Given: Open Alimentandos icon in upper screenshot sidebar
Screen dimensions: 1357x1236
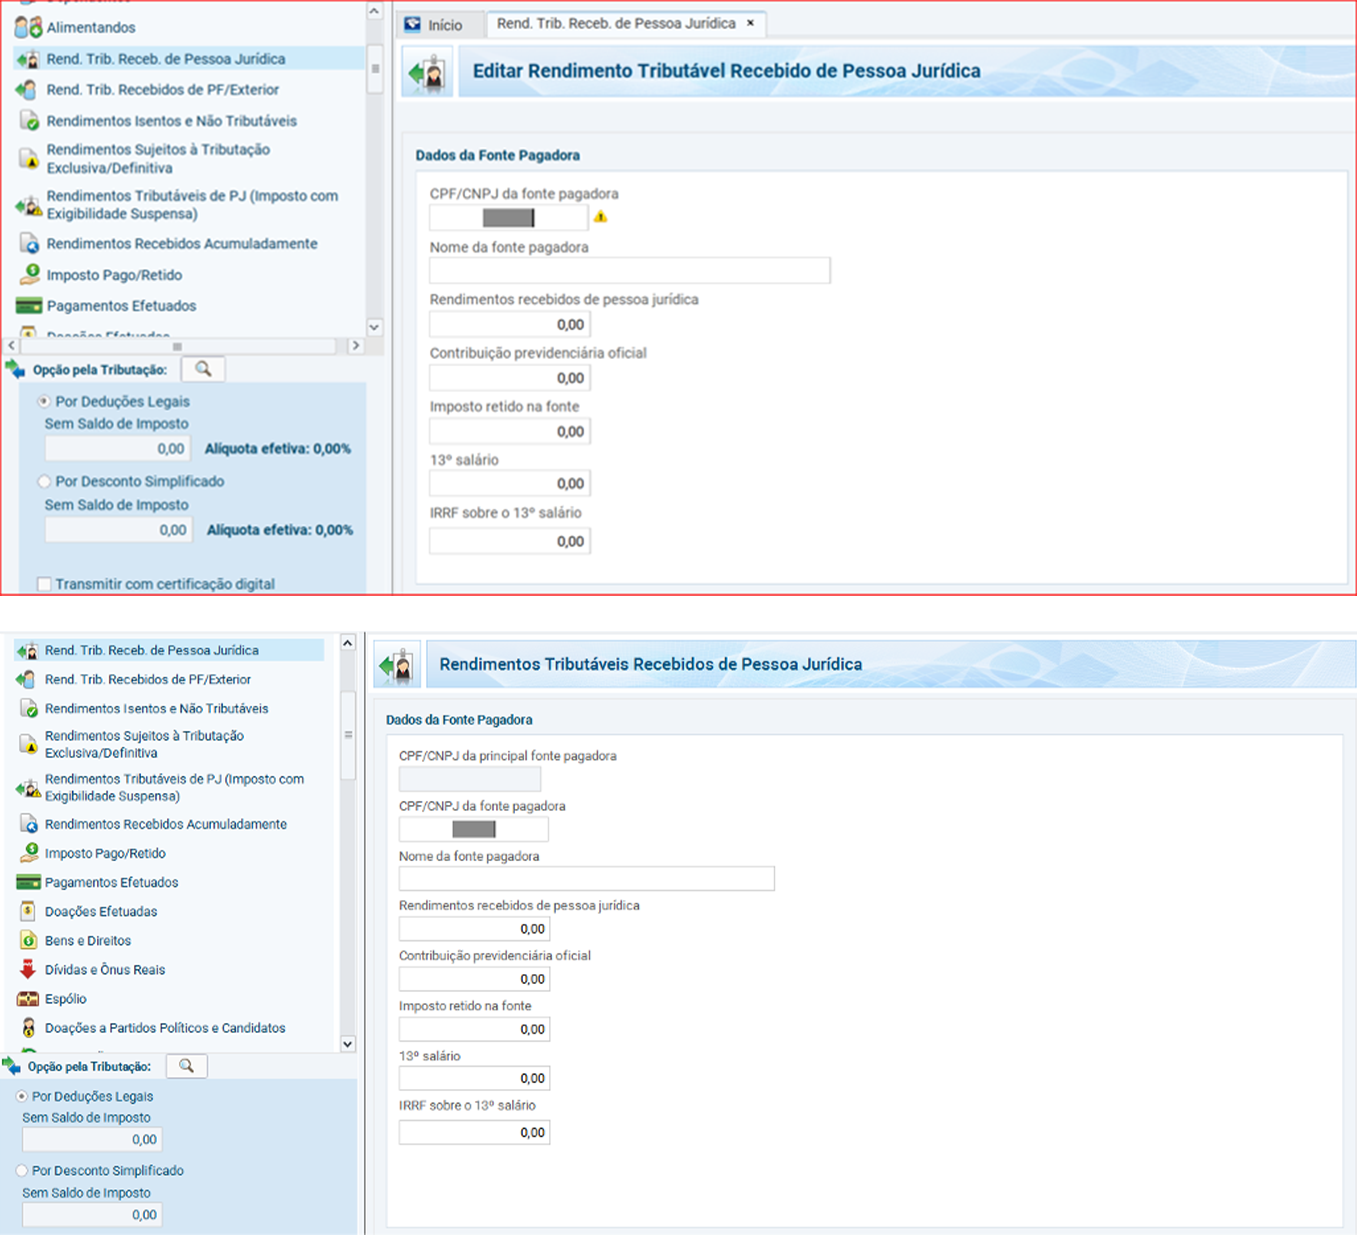Looking at the screenshot, I should (x=28, y=27).
